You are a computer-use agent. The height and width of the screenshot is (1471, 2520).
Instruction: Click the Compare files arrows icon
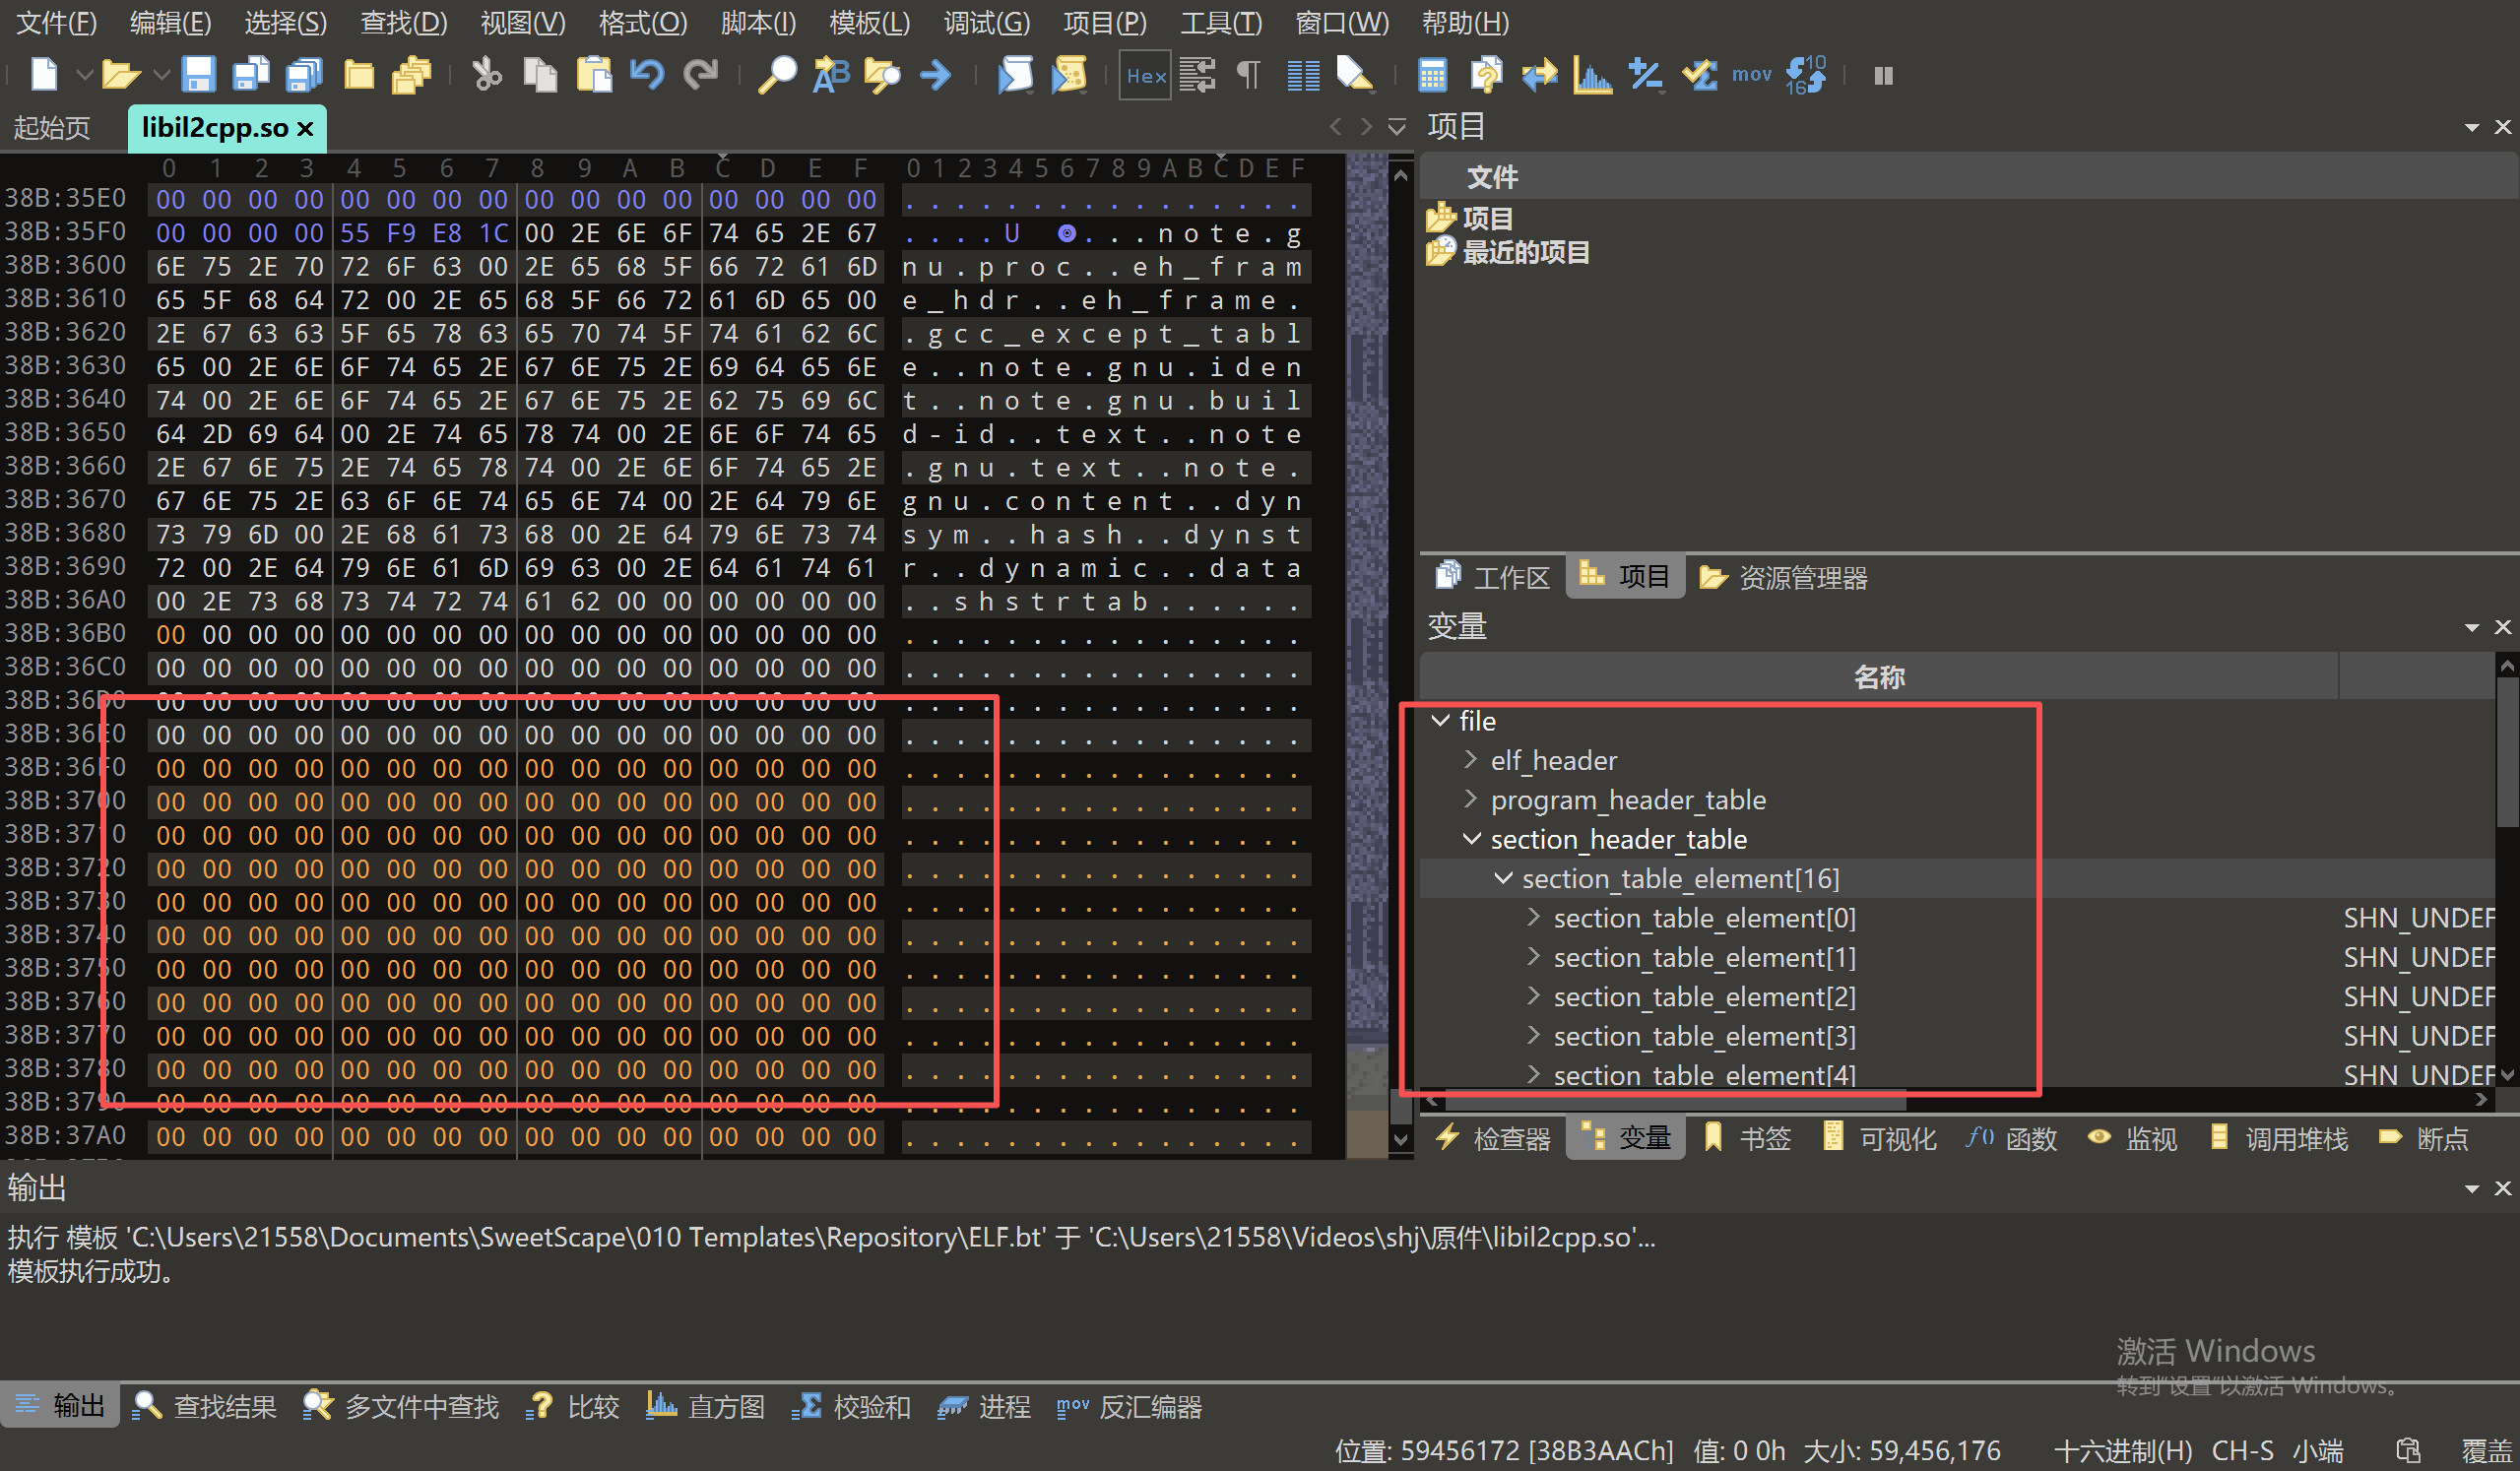click(1539, 75)
